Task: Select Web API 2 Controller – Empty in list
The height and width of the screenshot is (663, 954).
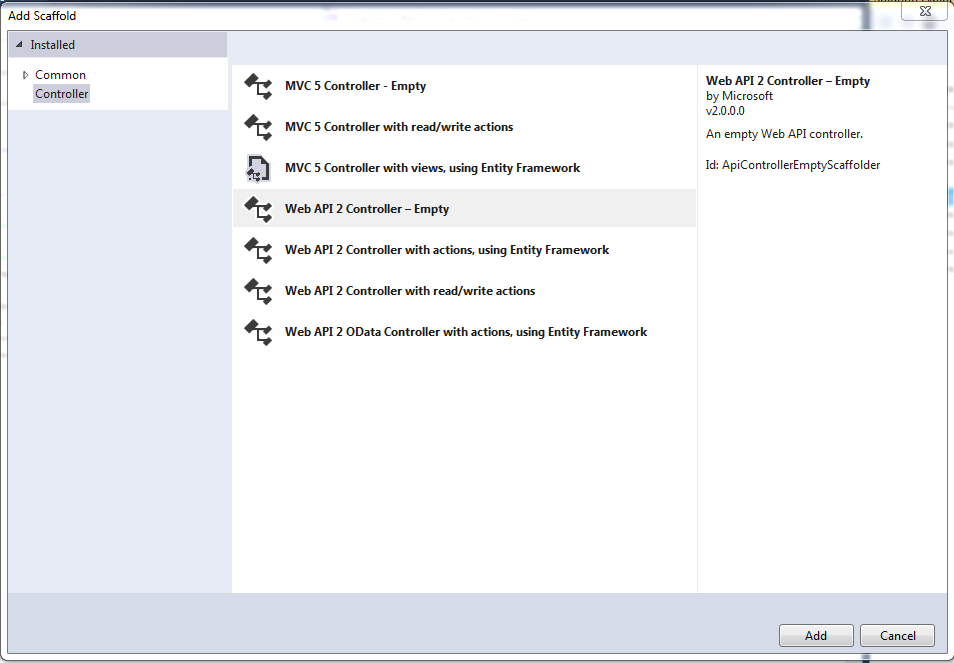Action: (464, 209)
